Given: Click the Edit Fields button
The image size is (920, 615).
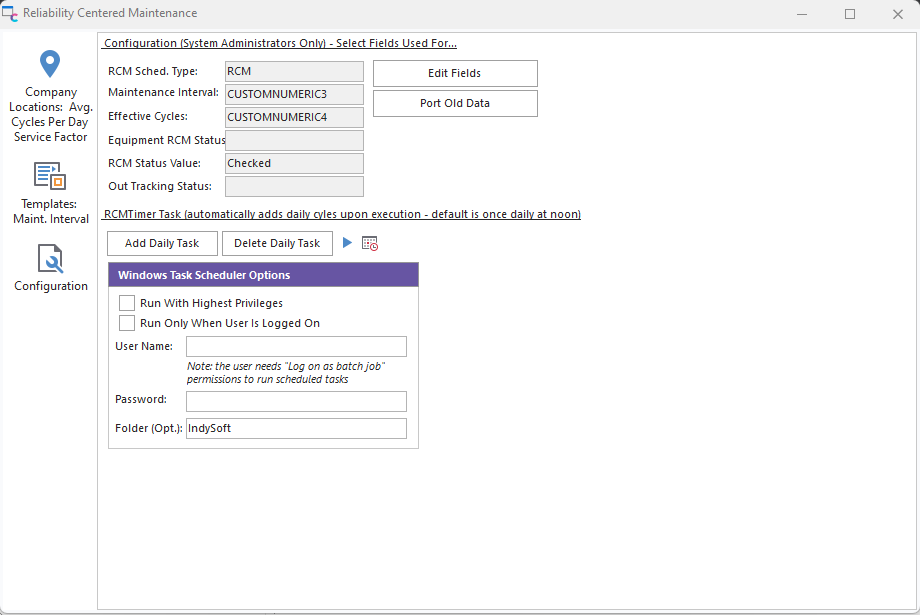Looking at the screenshot, I should 455,73.
